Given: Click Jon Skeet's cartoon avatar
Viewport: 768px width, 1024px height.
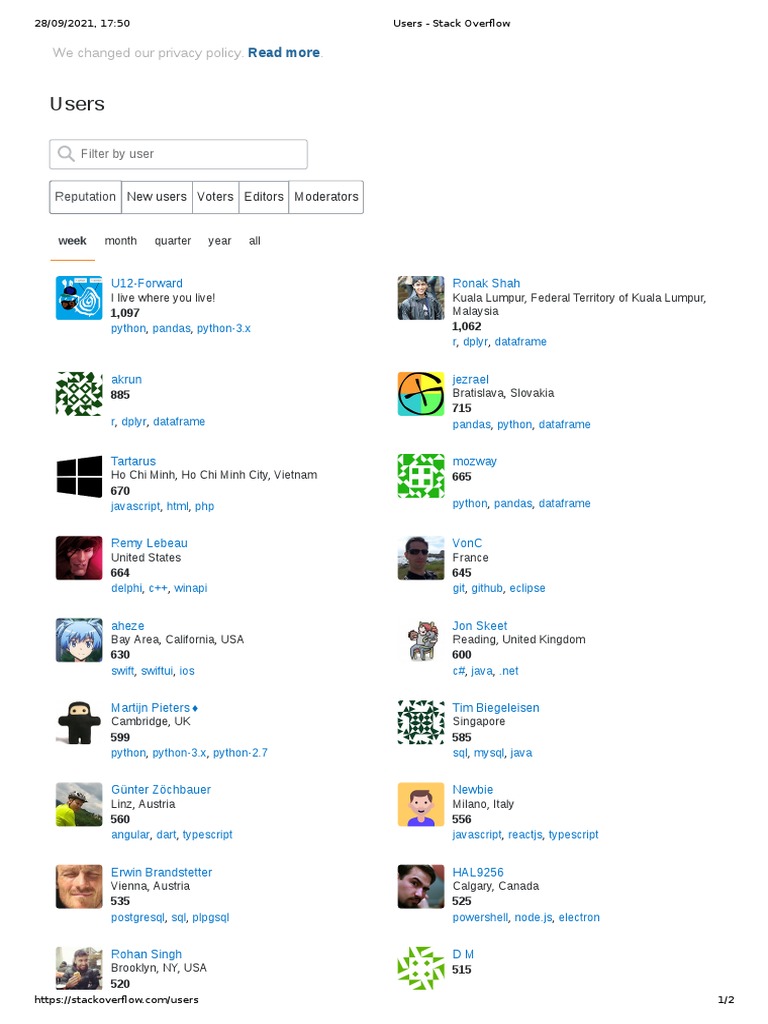Looking at the screenshot, I should tap(421, 640).
